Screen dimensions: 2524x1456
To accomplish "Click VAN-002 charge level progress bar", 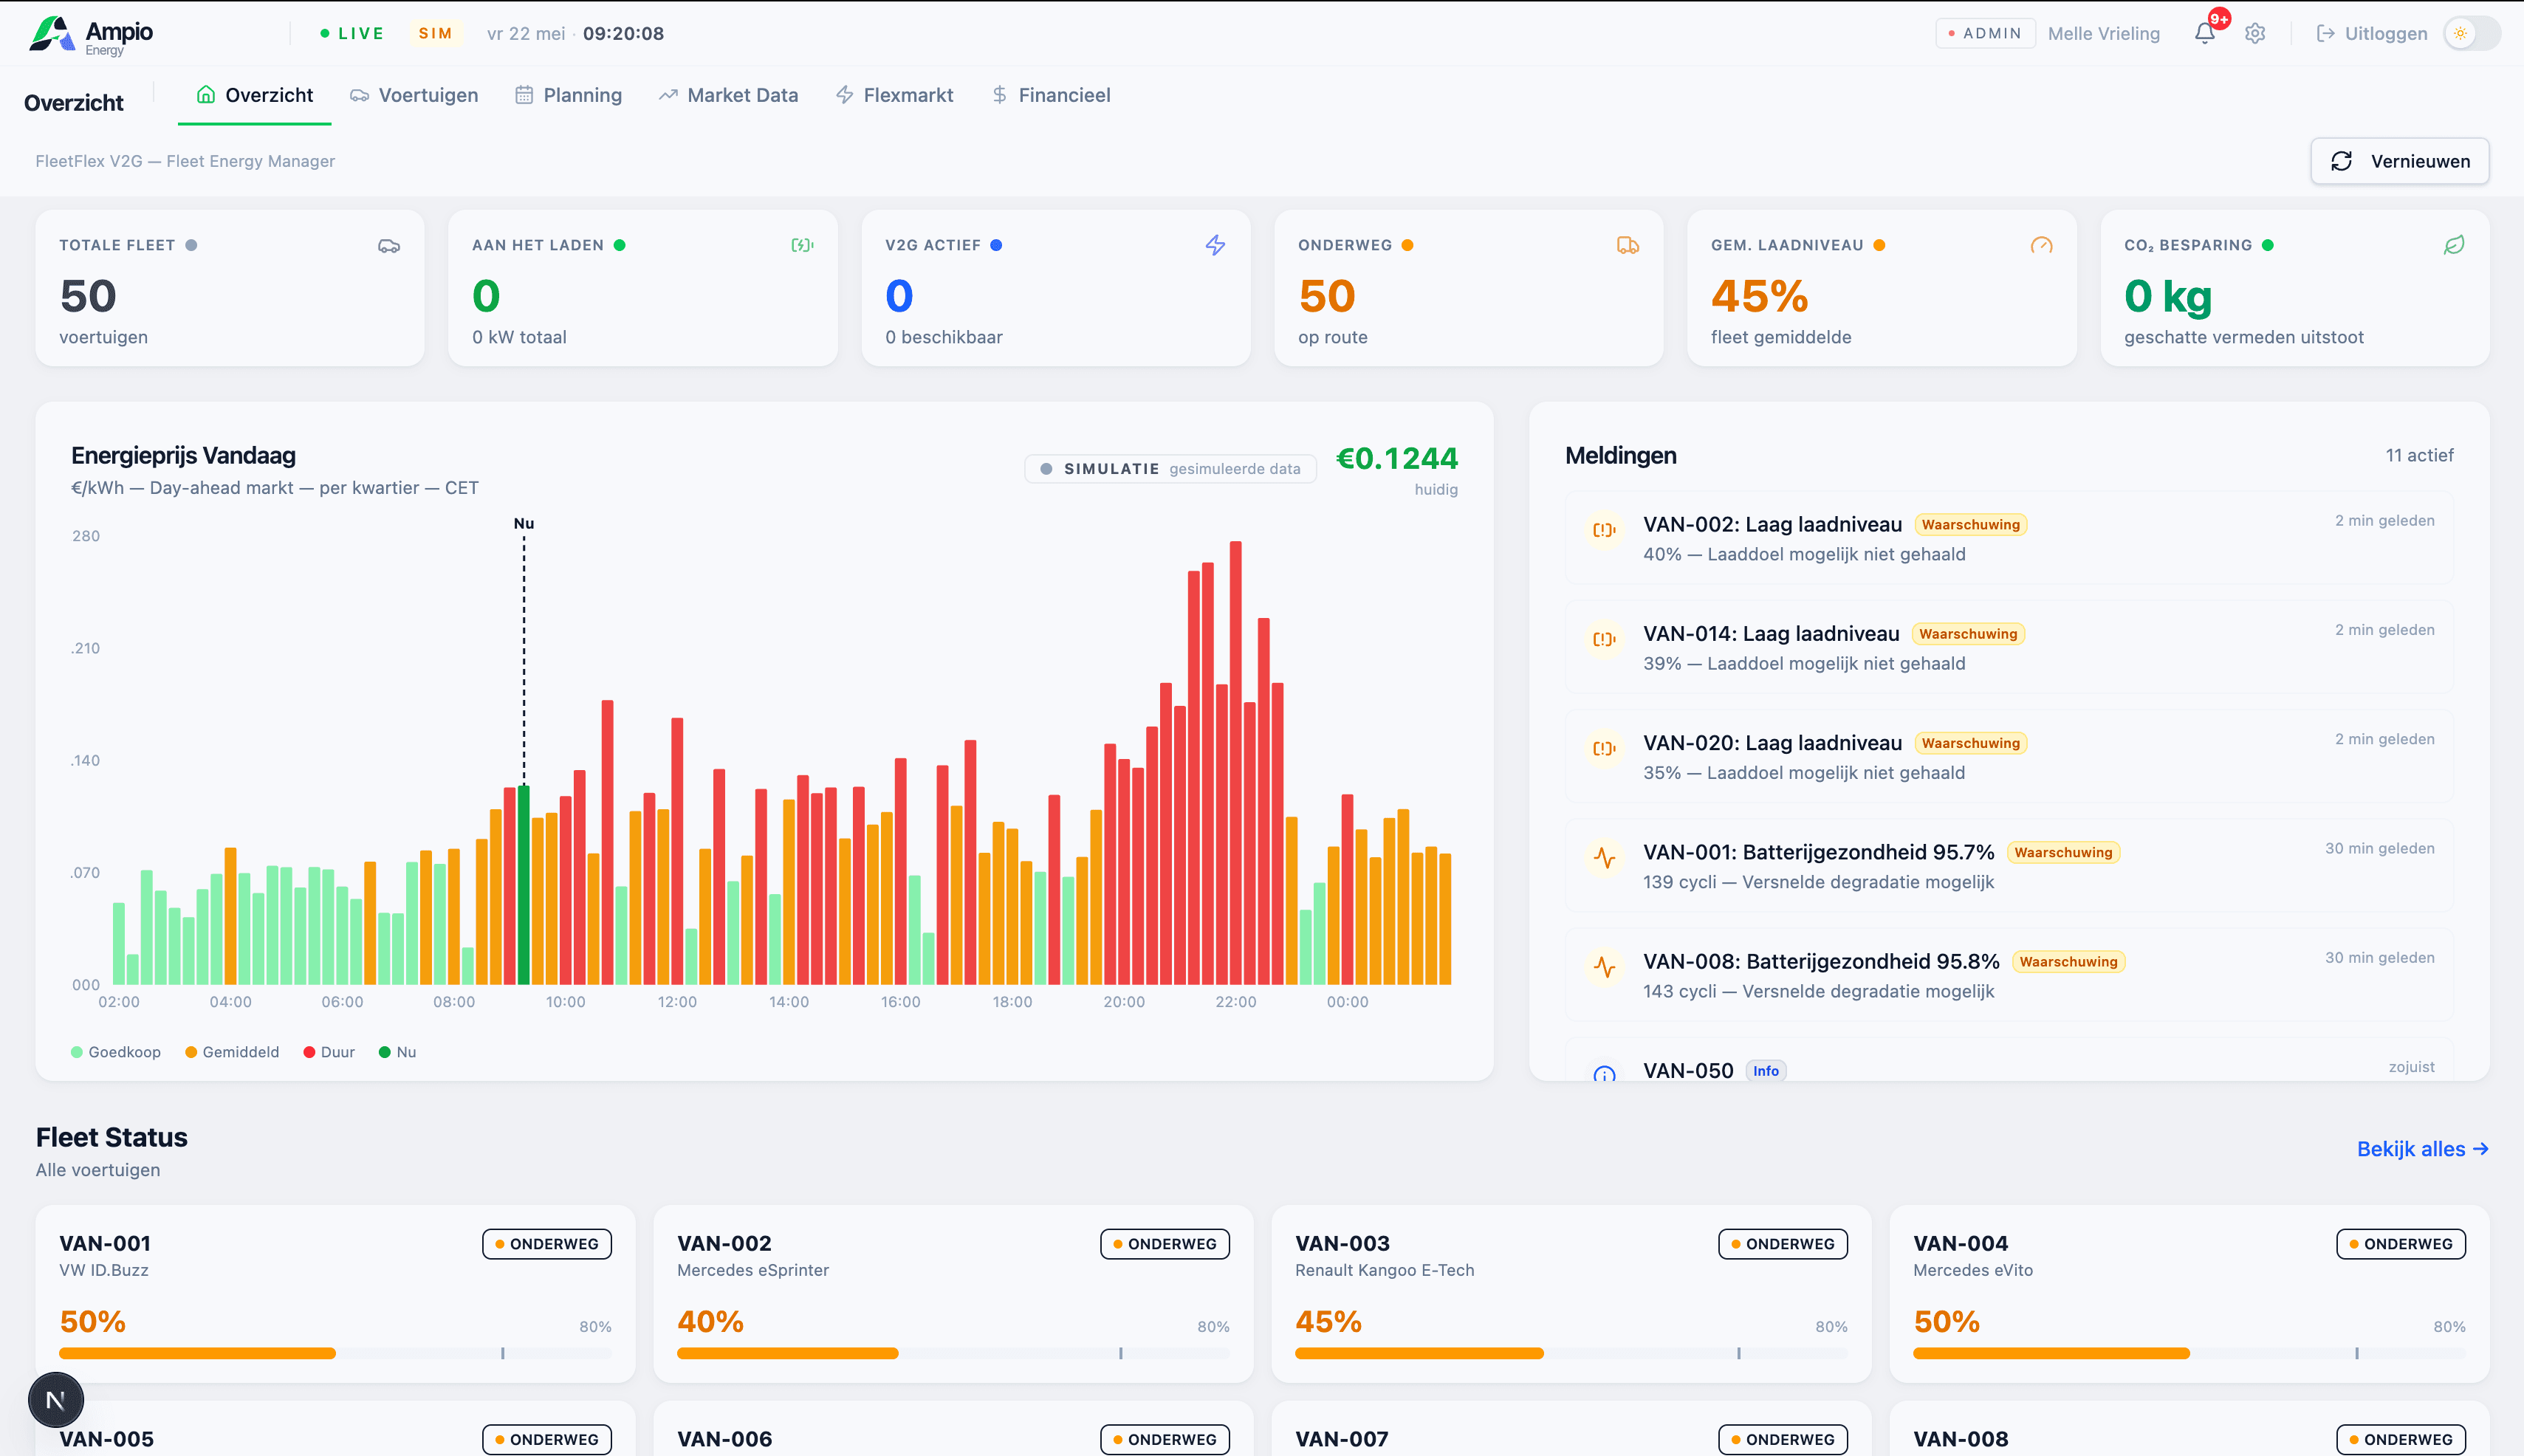I will click(x=953, y=1353).
